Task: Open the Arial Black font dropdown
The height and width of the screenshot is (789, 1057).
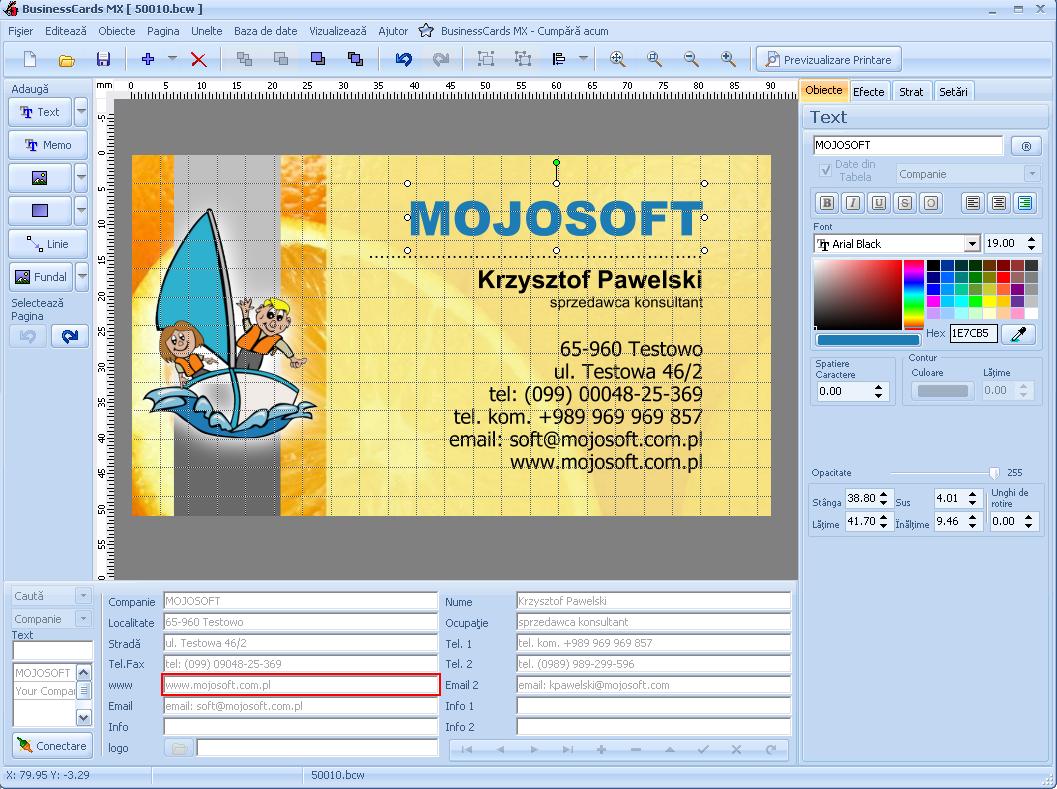Action: click(971, 243)
